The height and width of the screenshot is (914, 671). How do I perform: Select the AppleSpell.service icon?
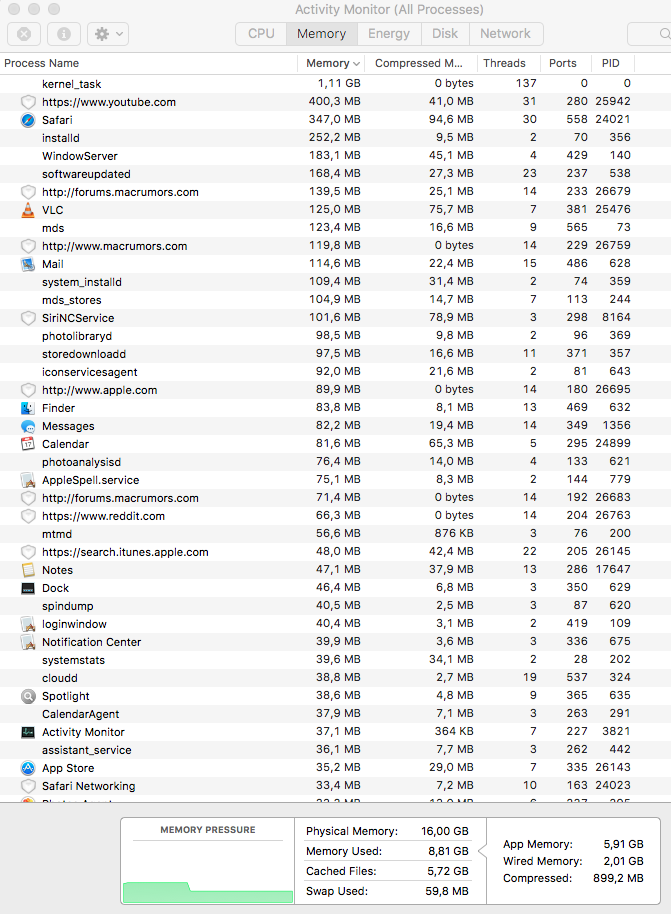pyautogui.click(x=28, y=480)
